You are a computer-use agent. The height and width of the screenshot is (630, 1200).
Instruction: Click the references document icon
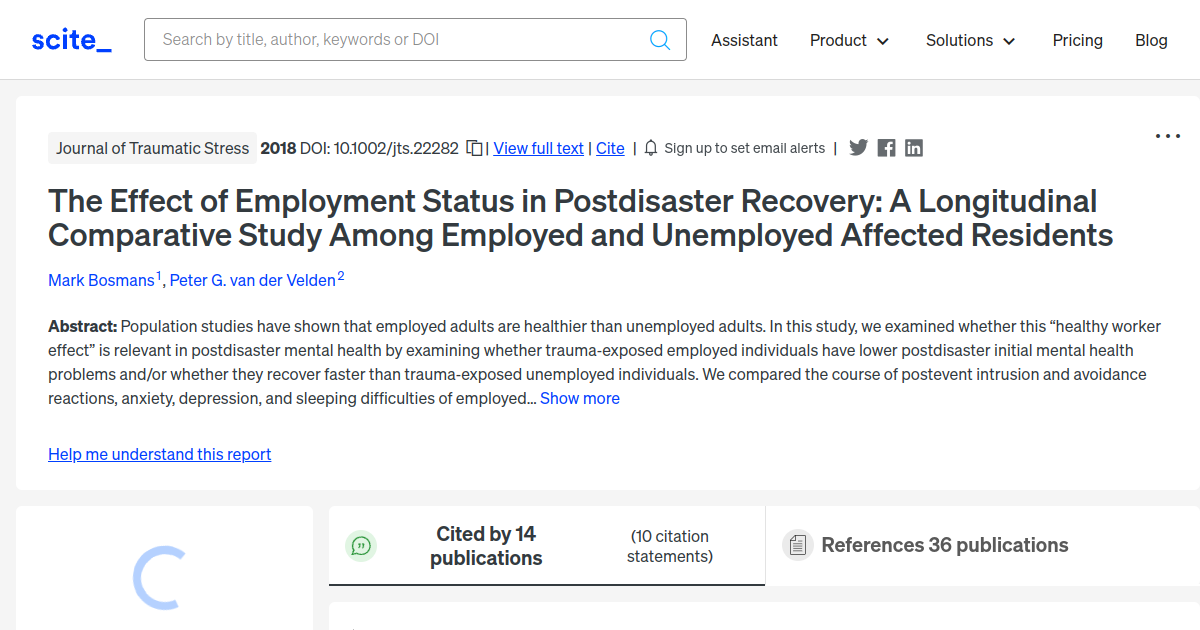pyautogui.click(x=797, y=544)
